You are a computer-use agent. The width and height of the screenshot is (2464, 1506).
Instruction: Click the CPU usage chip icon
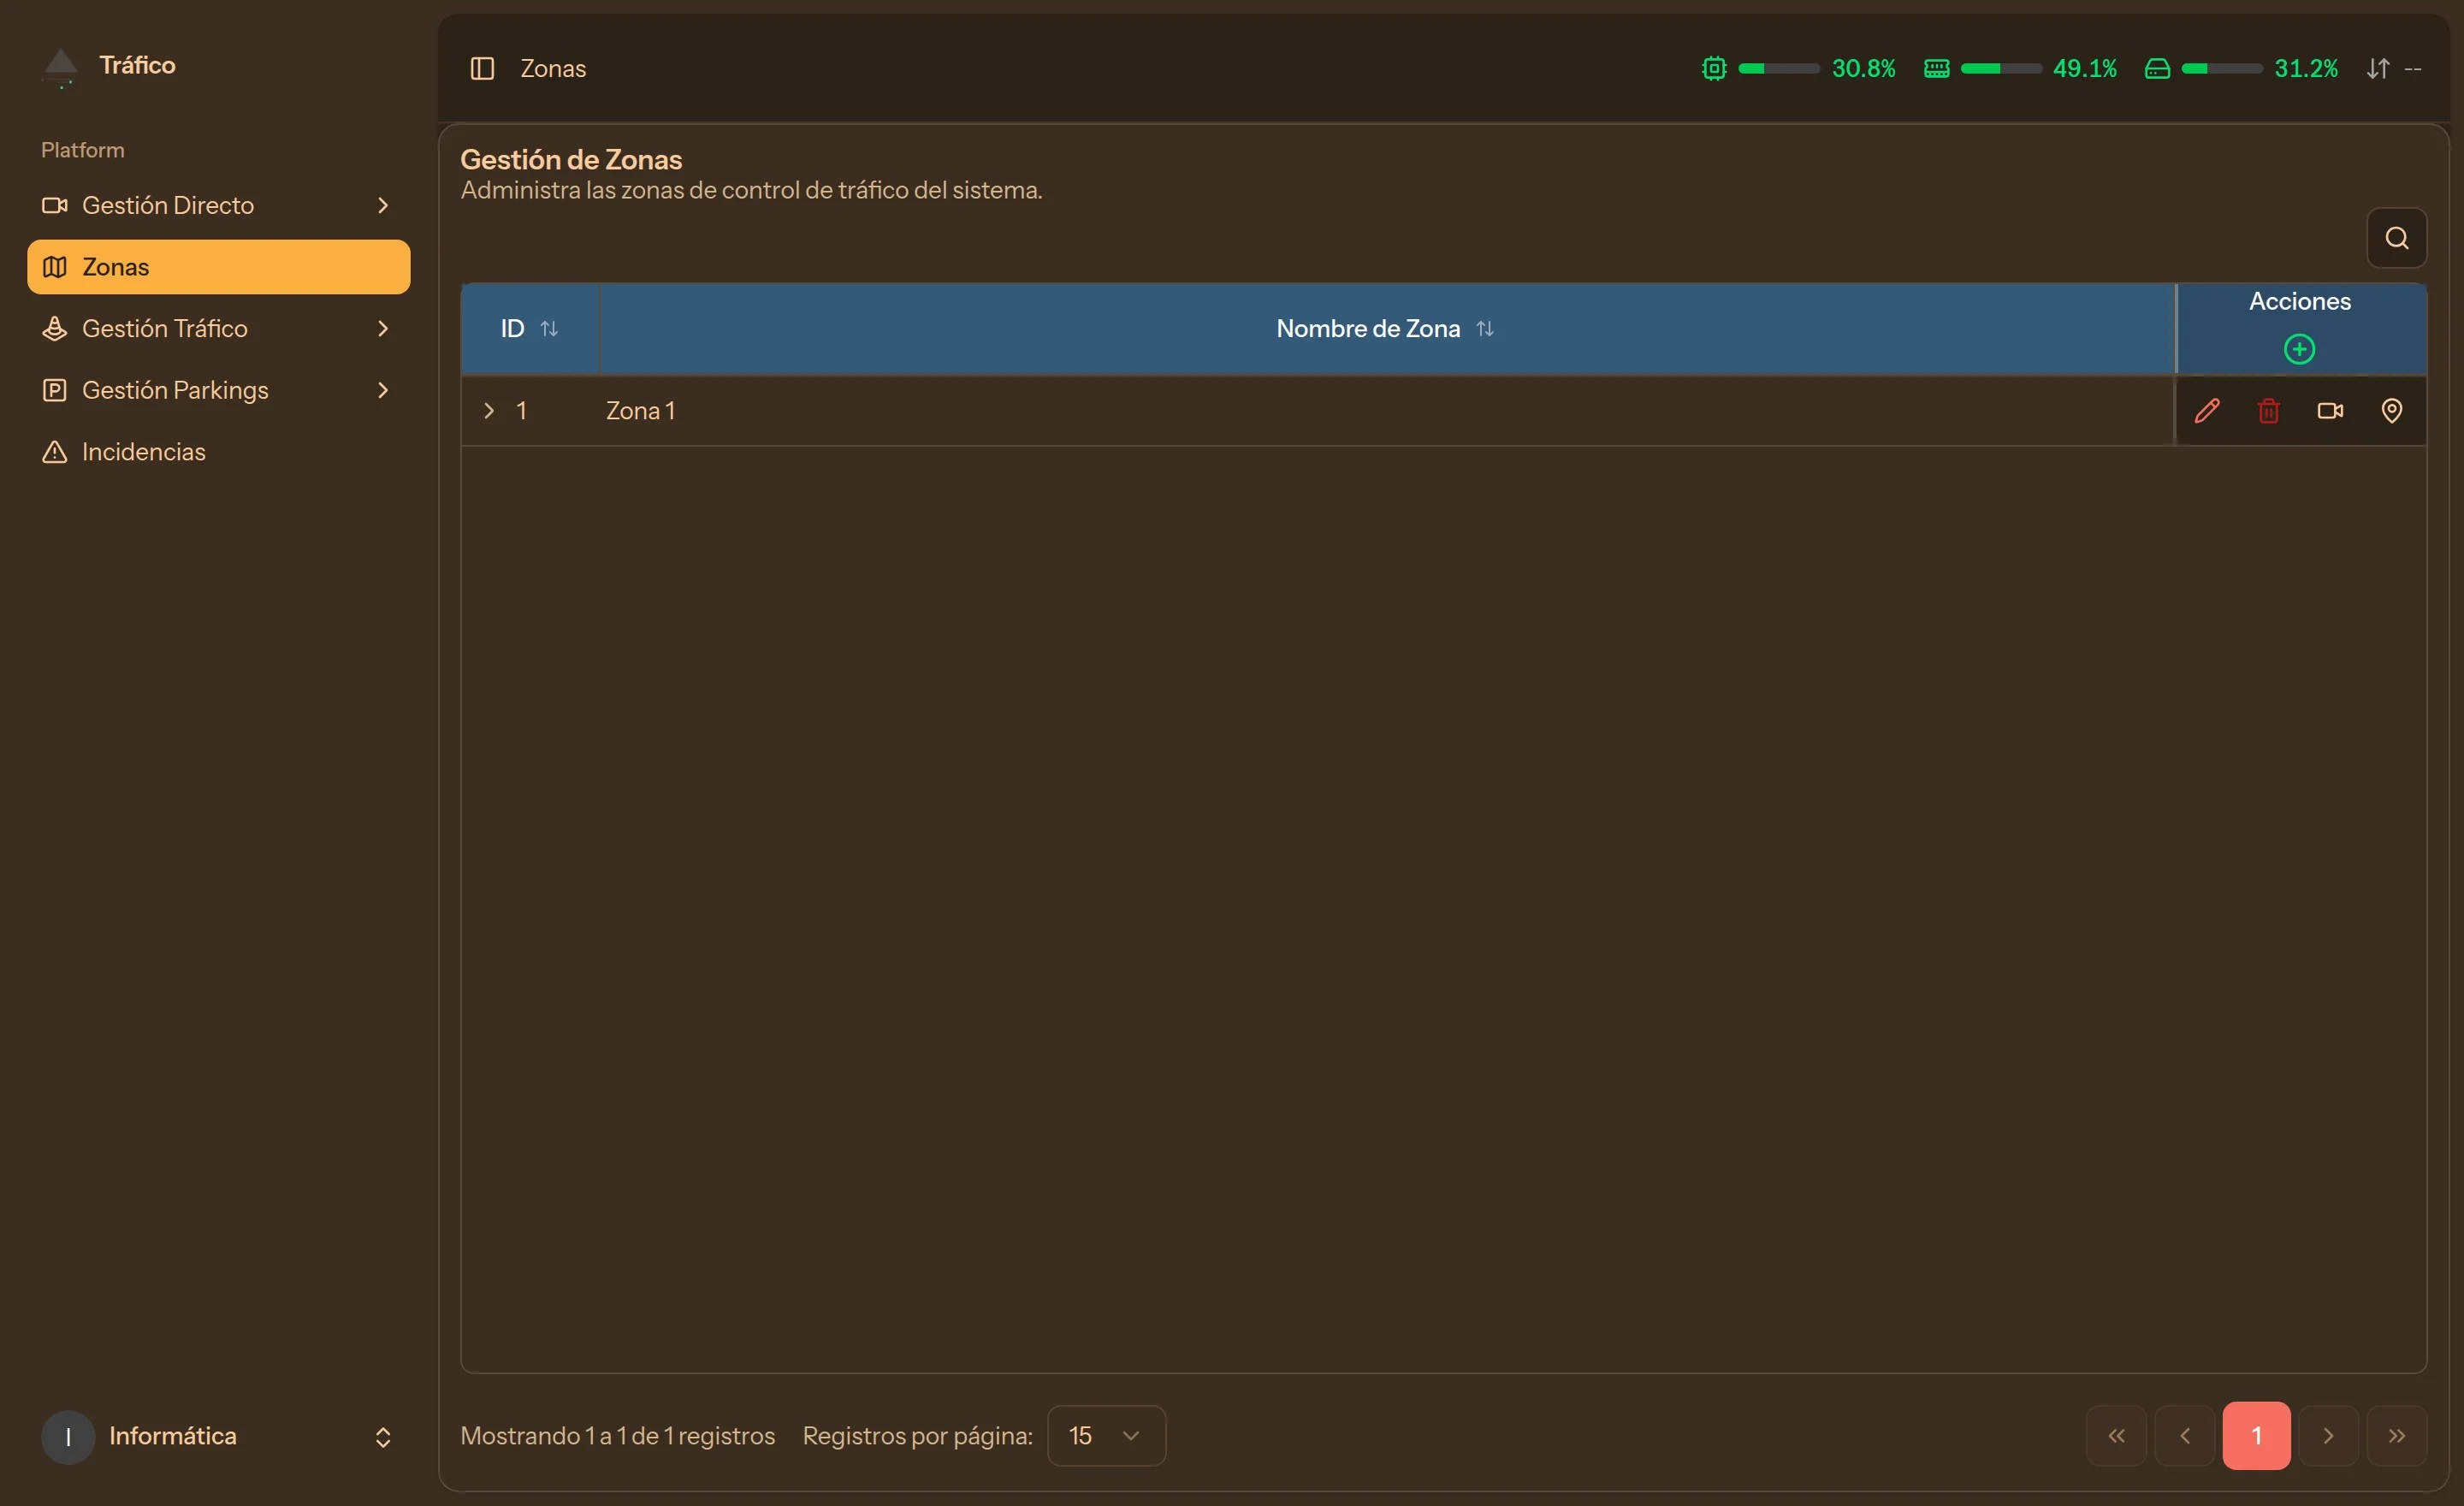1714,68
